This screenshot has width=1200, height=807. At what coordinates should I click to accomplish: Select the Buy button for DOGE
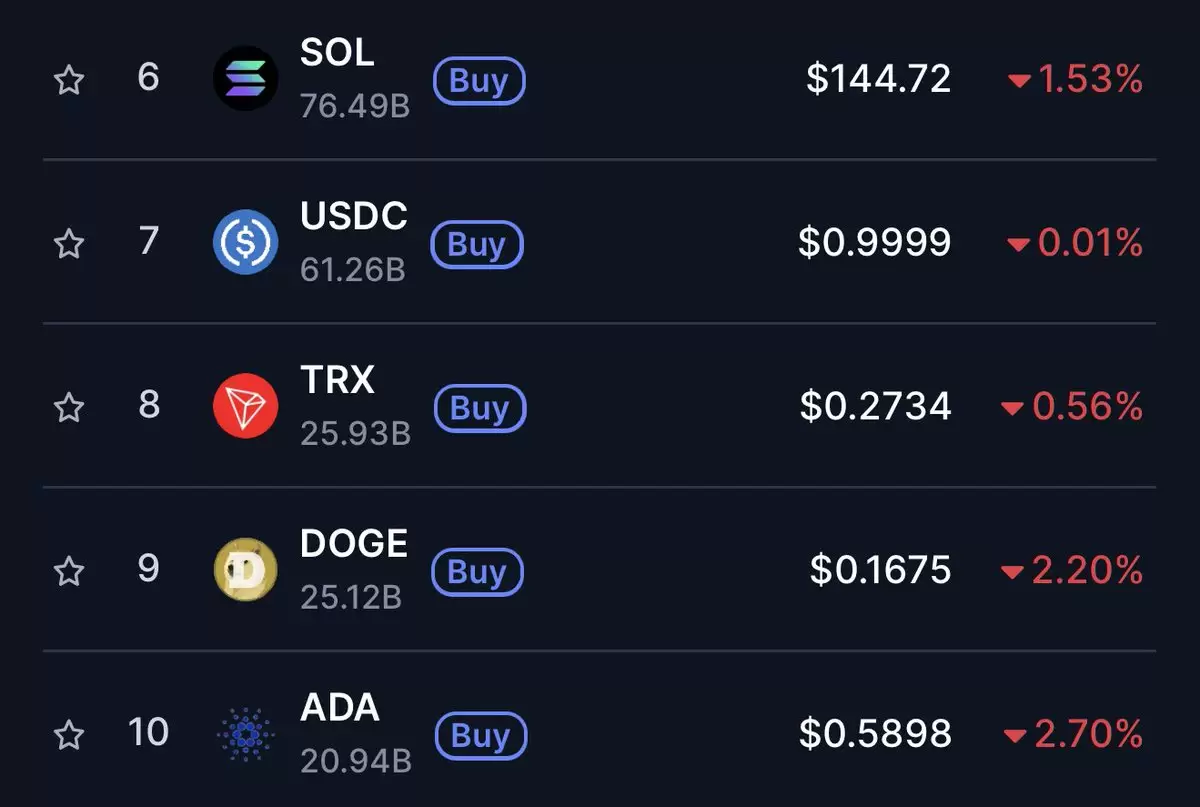pos(477,572)
